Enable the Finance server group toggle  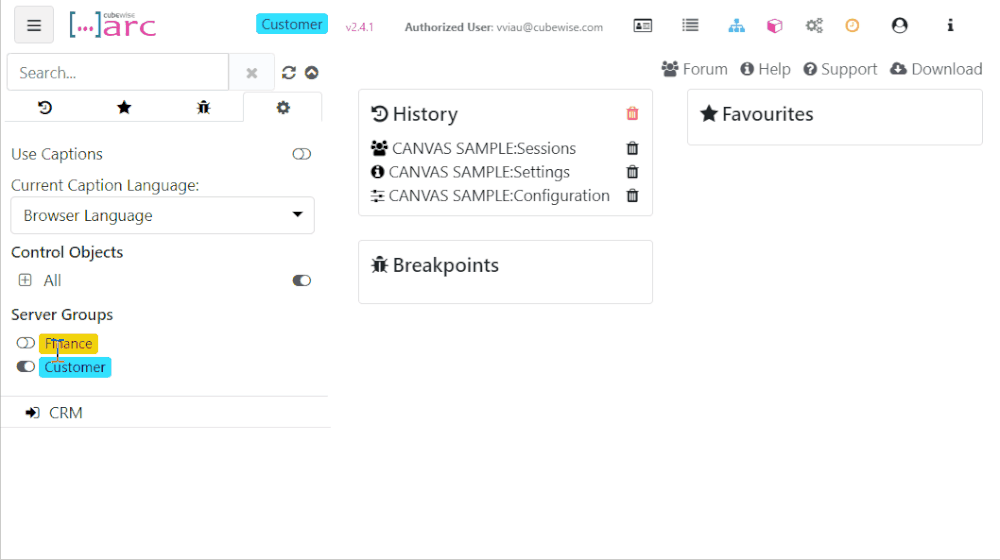coord(25,343)
